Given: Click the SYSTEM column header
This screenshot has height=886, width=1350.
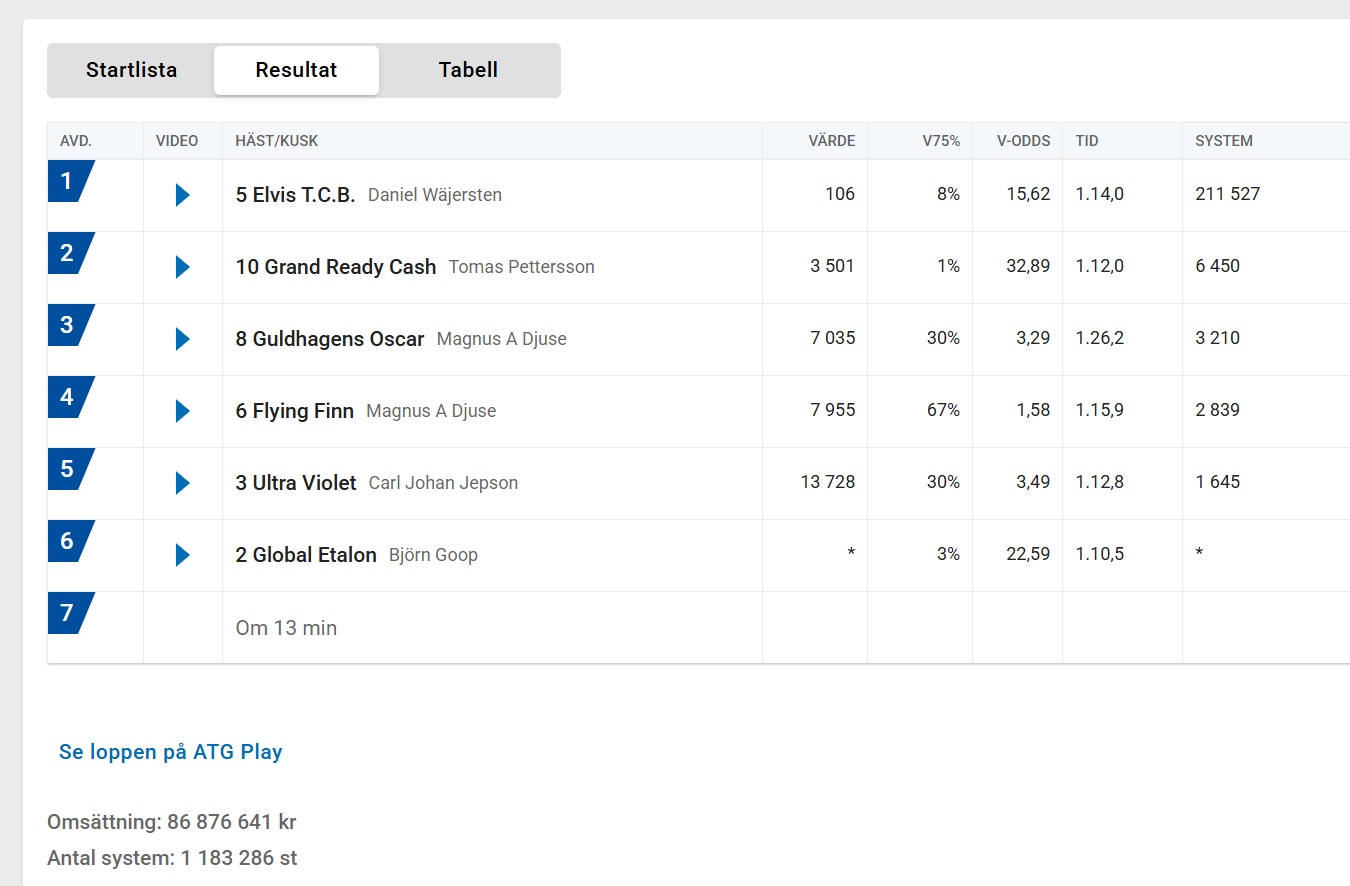Looking at the screenshot, I should pyautogui.click(x=1224, y=141).
